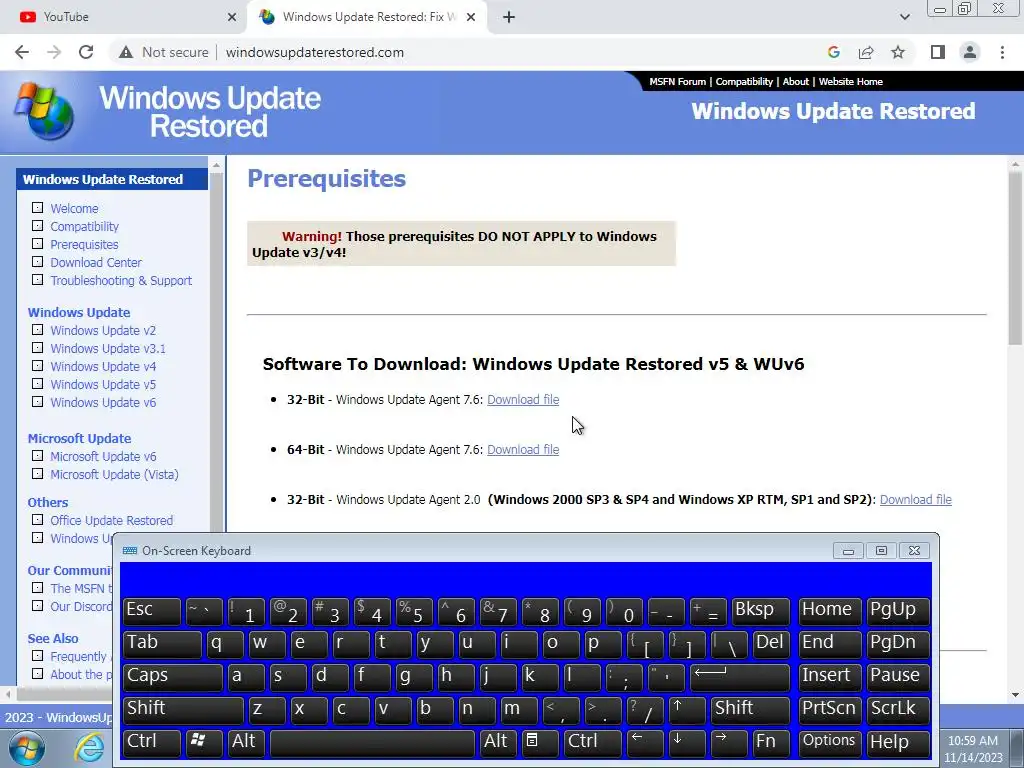Click the down arrow key on on-screen keyboard
The image size is (1024, 768).
click(x=686, y=742)
